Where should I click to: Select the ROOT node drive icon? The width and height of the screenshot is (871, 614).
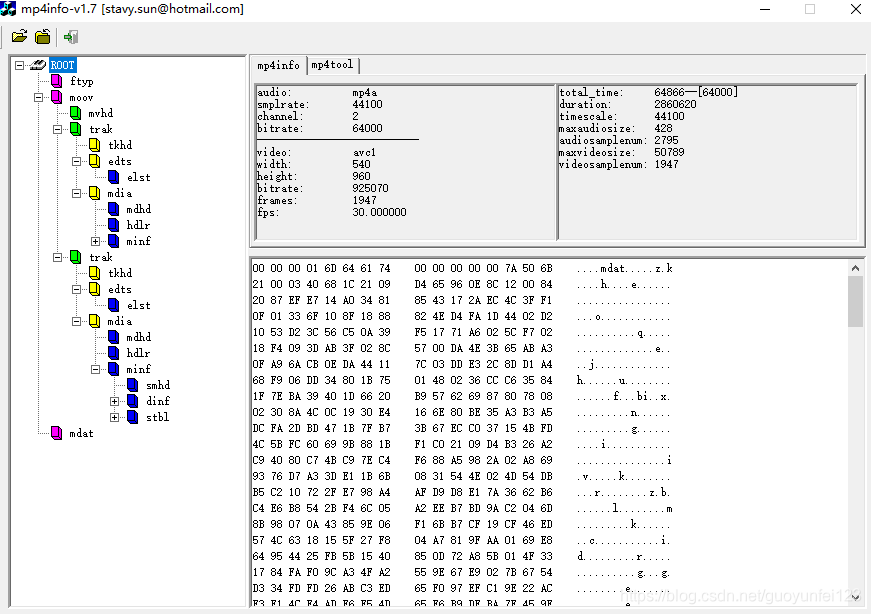pos(38,65)
